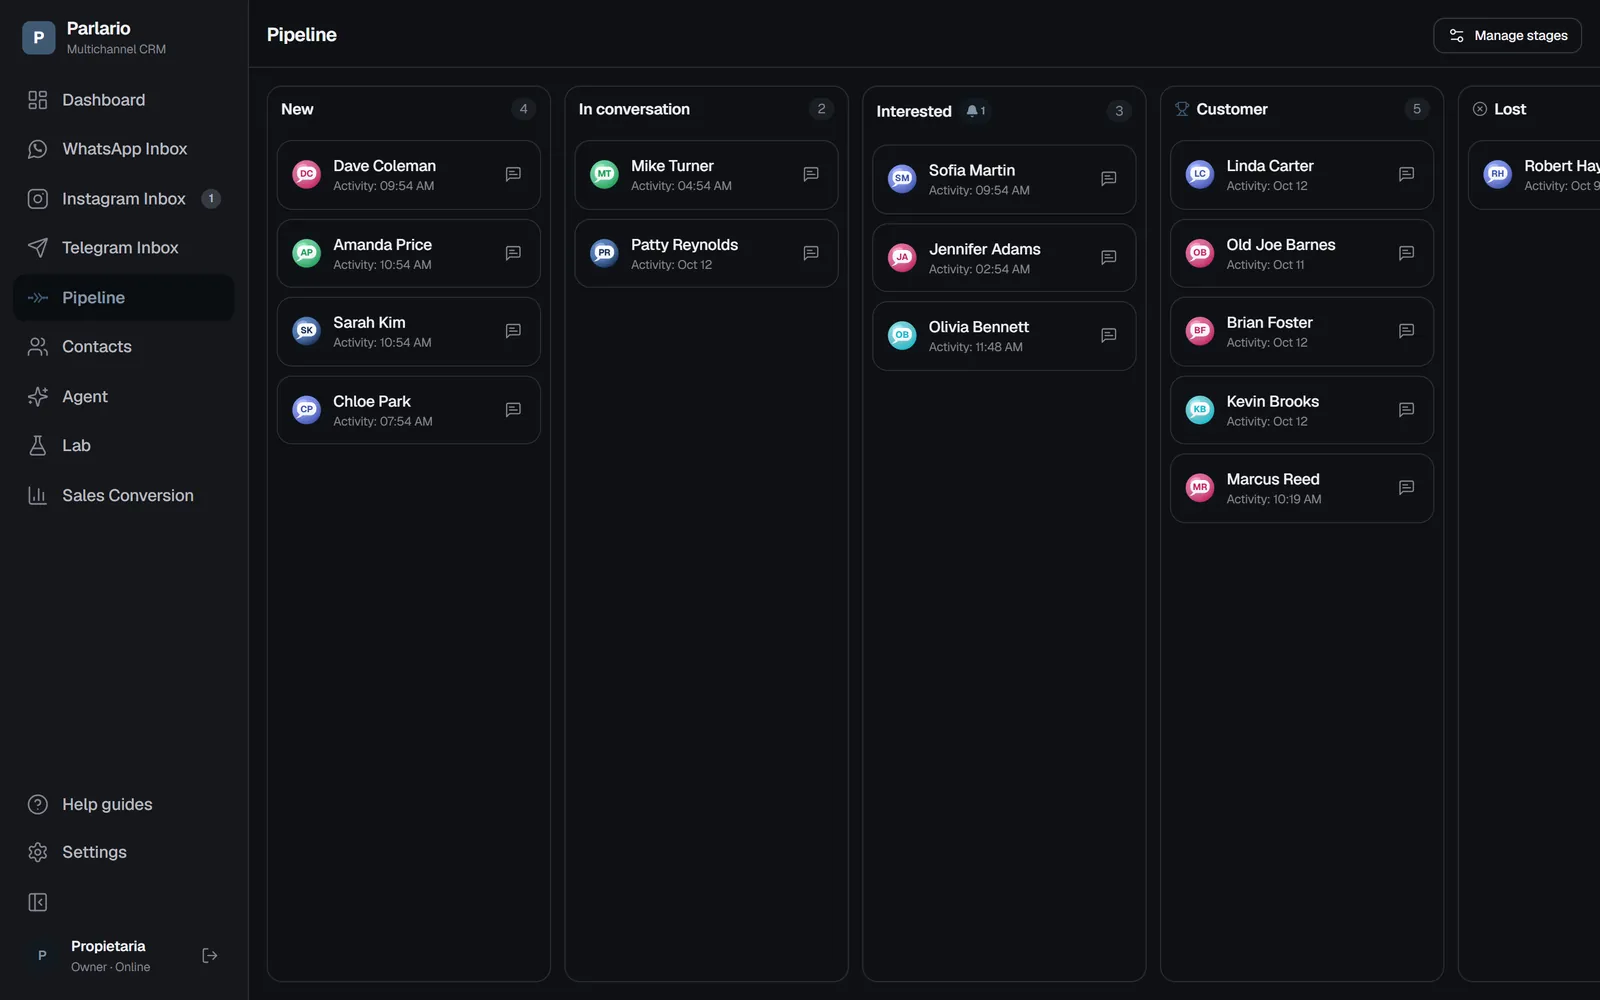The height and width of the screenshot is (1000, 1600).
Task: Open chat icon on Old Joe Barnes card
Action: coord(1406,253)
